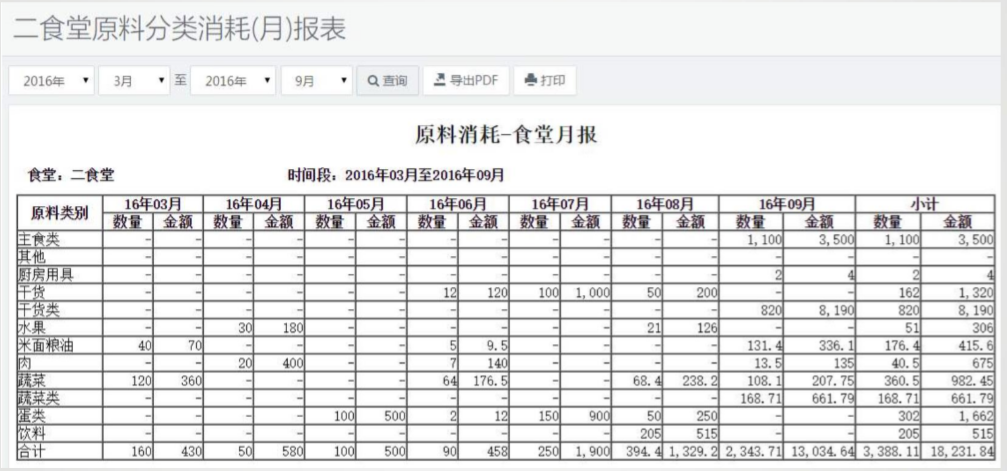
Task: Select the 饮料 row label
Action: (x=31, y=433)
